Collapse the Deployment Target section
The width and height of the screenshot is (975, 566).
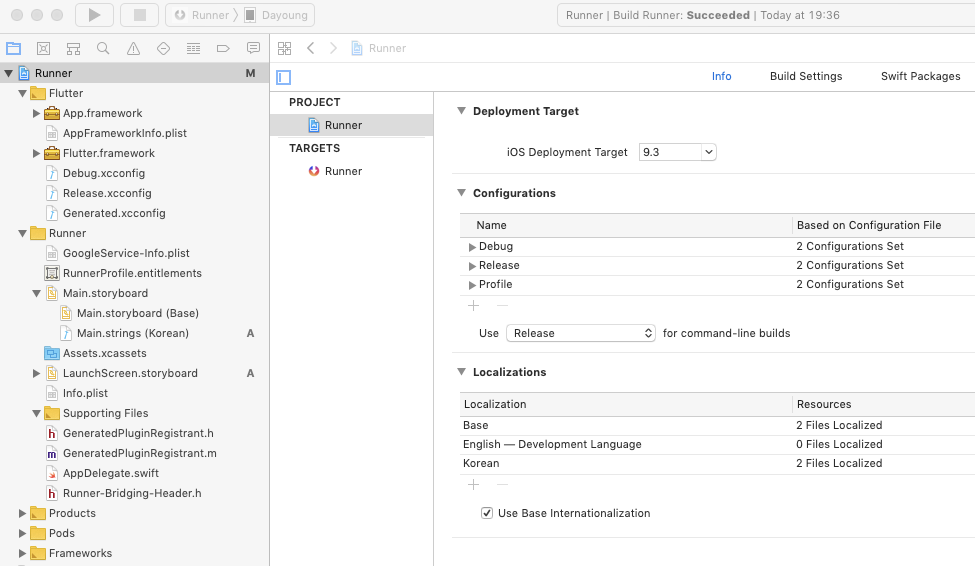(x=461, y=111)
